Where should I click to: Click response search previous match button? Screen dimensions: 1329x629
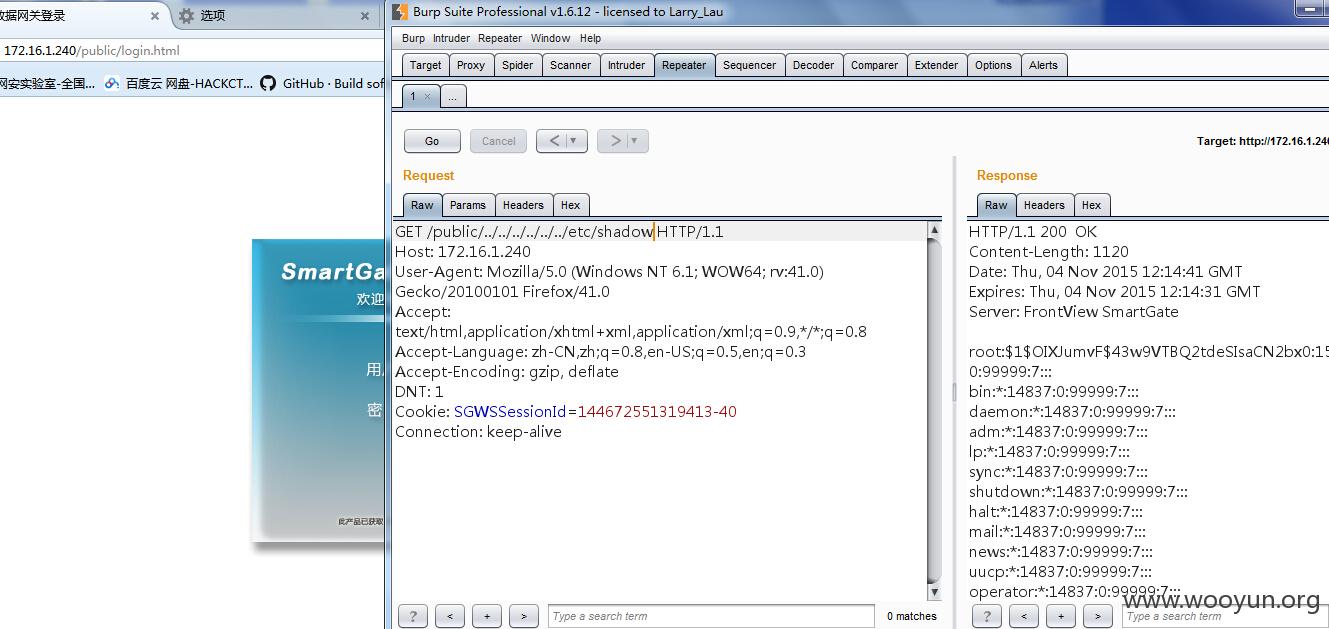click(x=1024, y=616)
